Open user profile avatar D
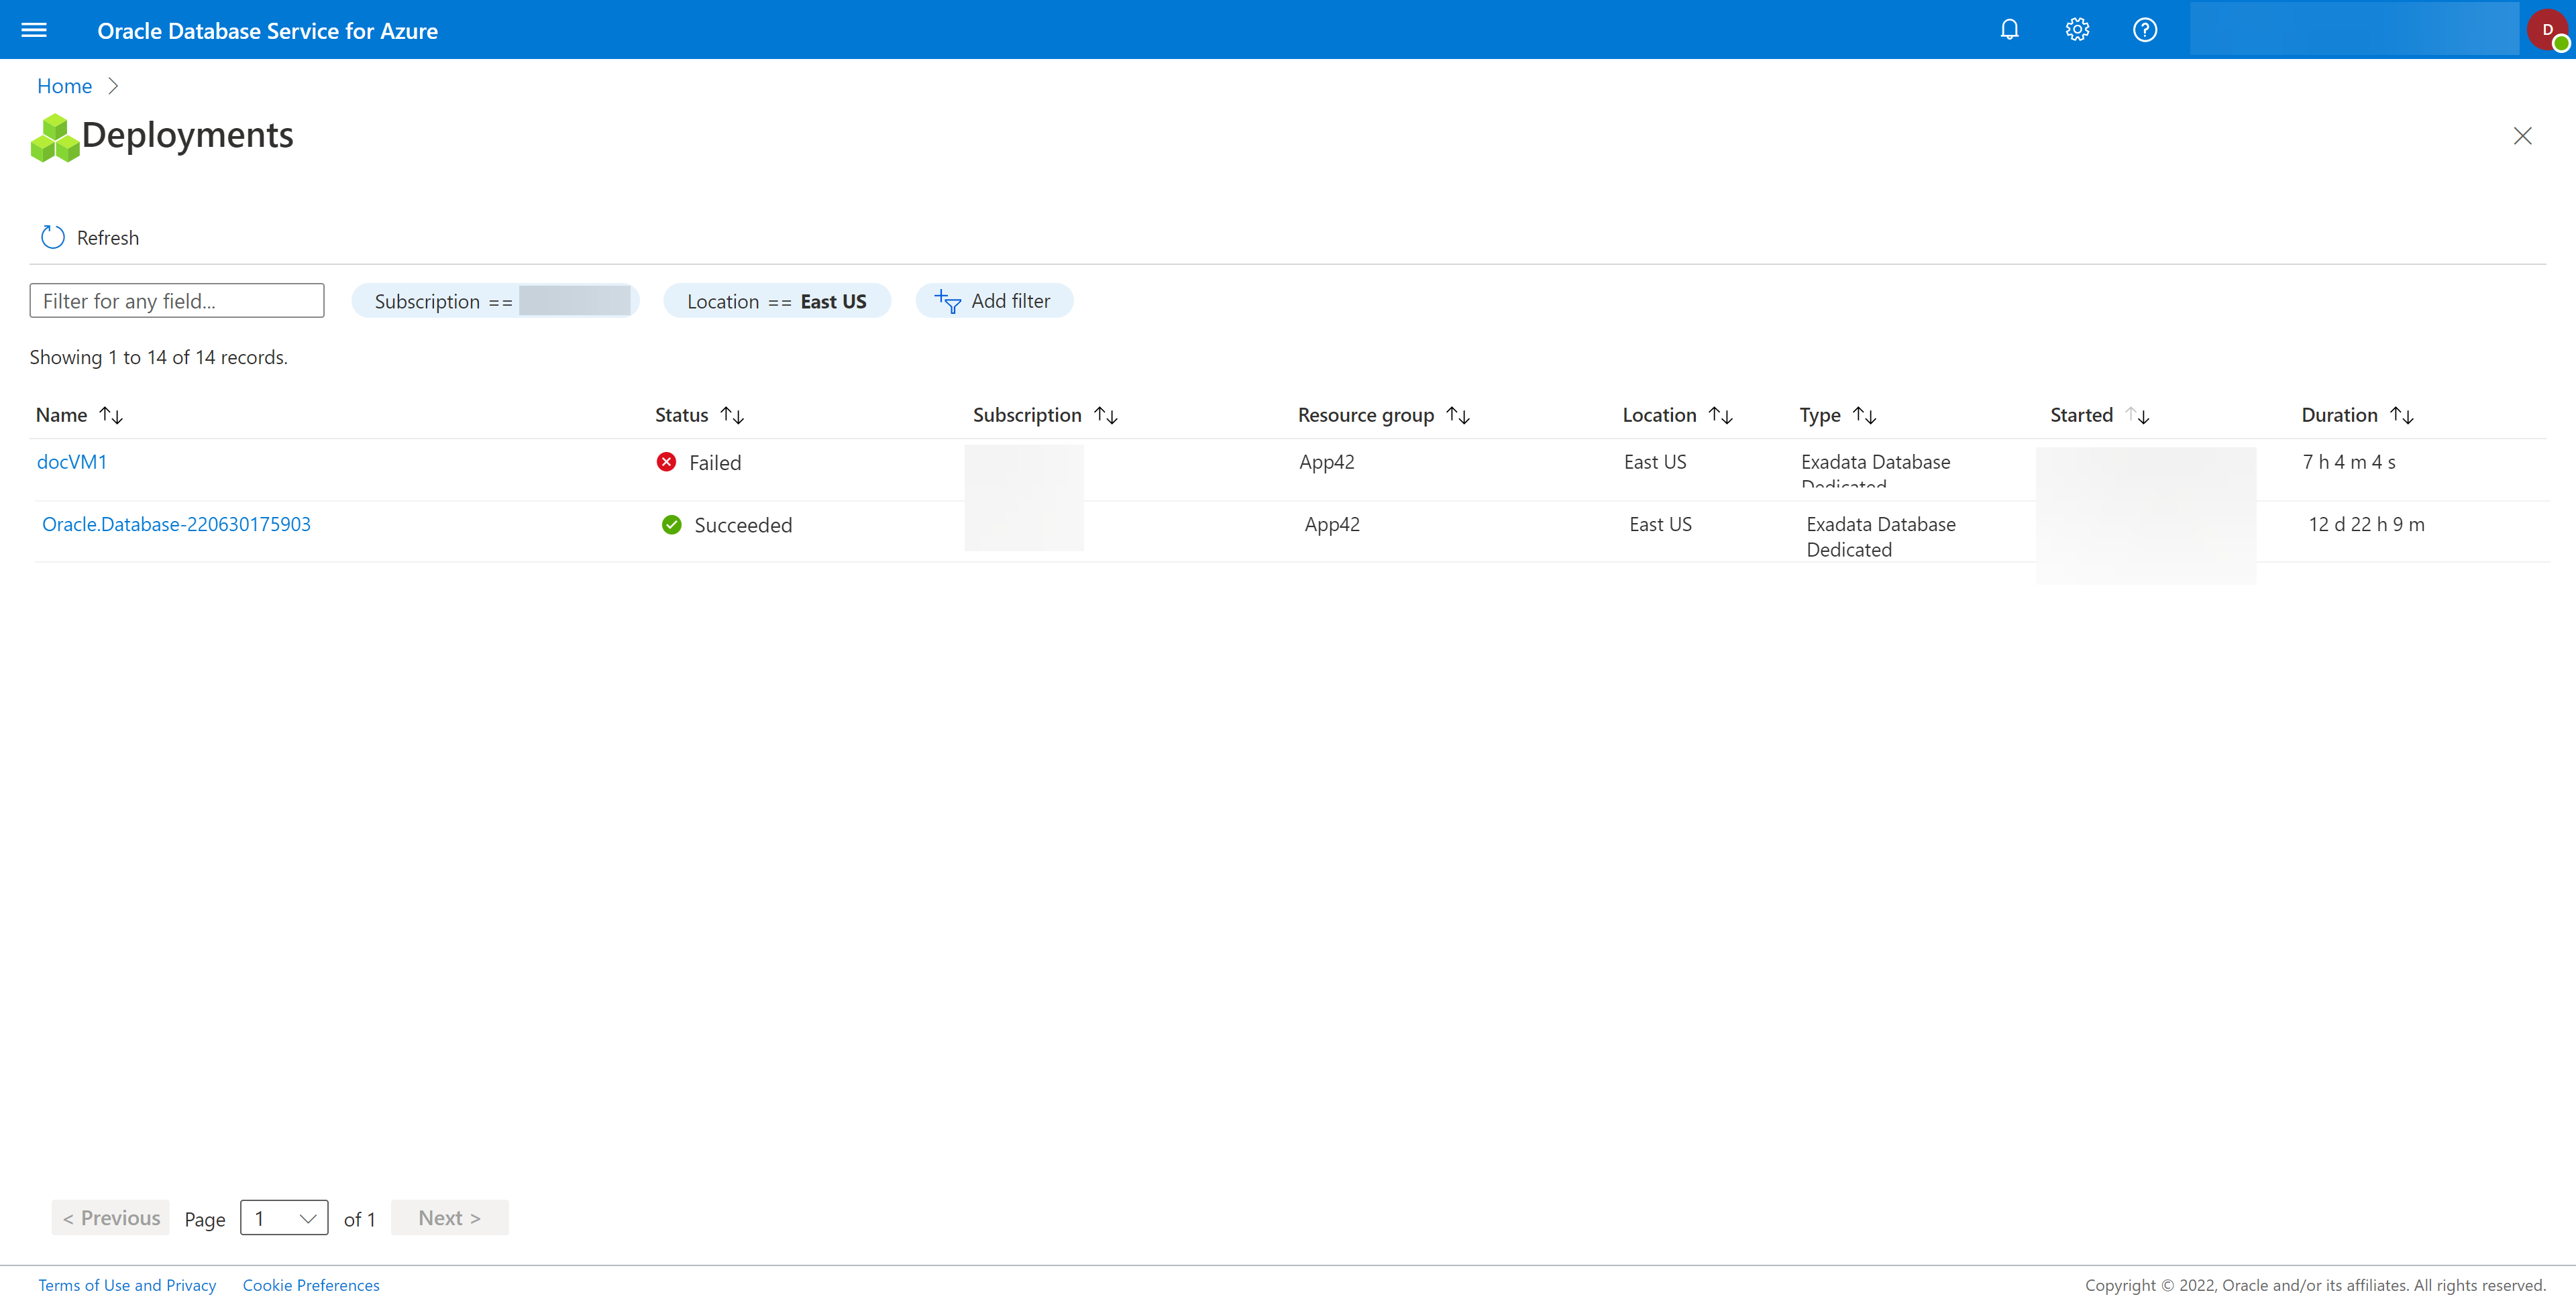Viewport: 2576px width, 1309px height. pyautogui.click(x=2548, y=30)
